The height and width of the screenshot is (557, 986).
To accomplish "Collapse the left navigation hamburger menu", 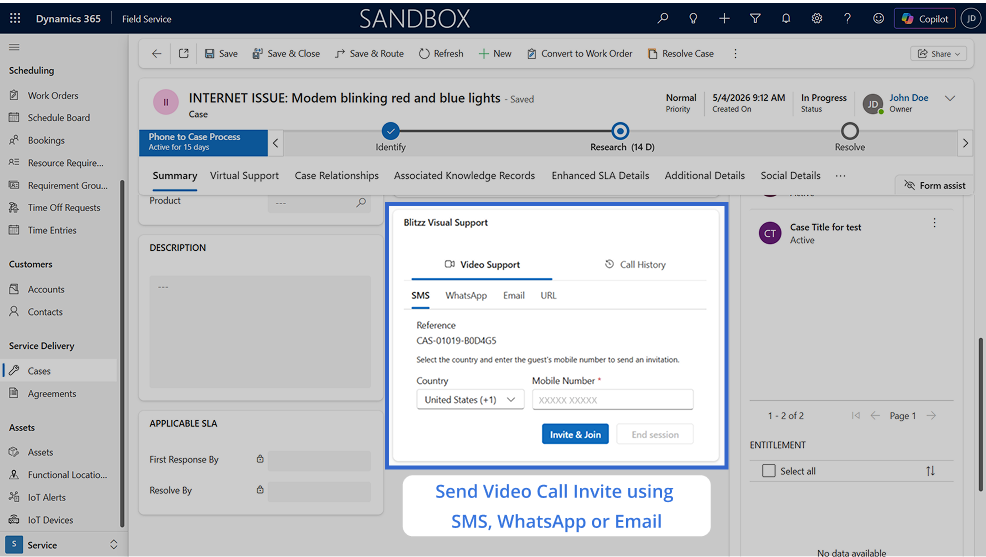I will 14,47.
